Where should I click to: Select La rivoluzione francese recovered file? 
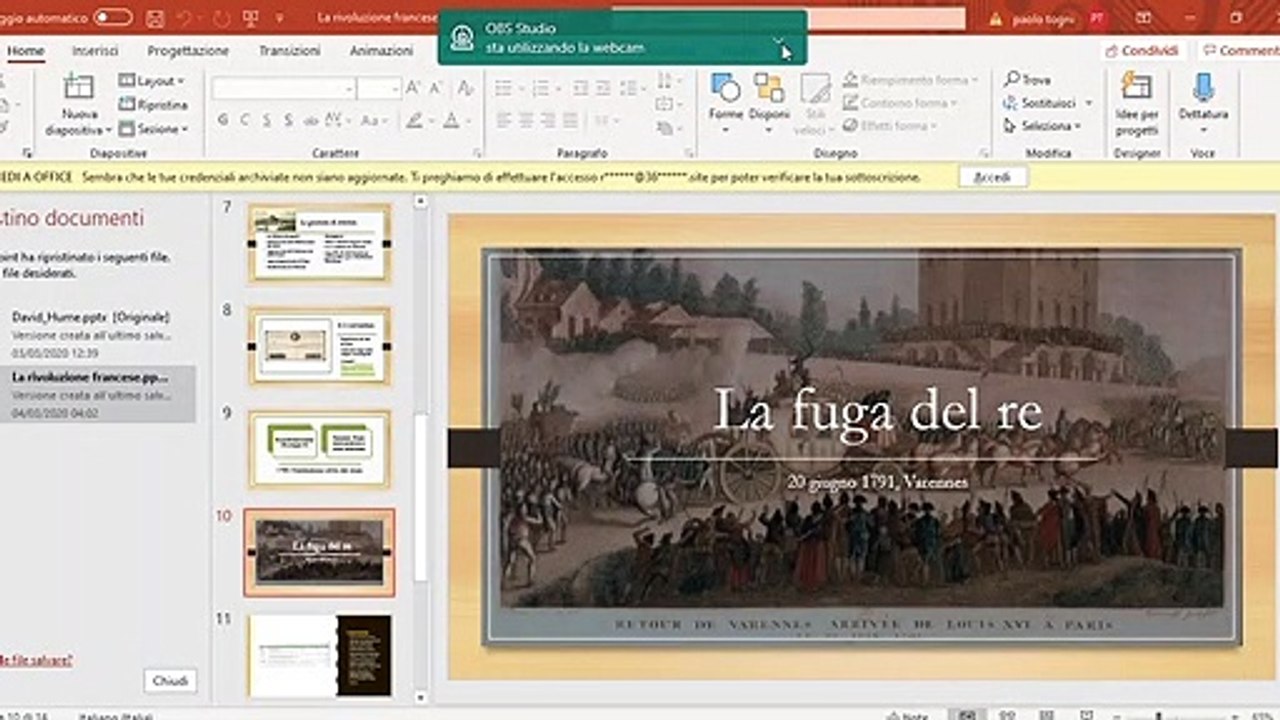tap(98, 394)
